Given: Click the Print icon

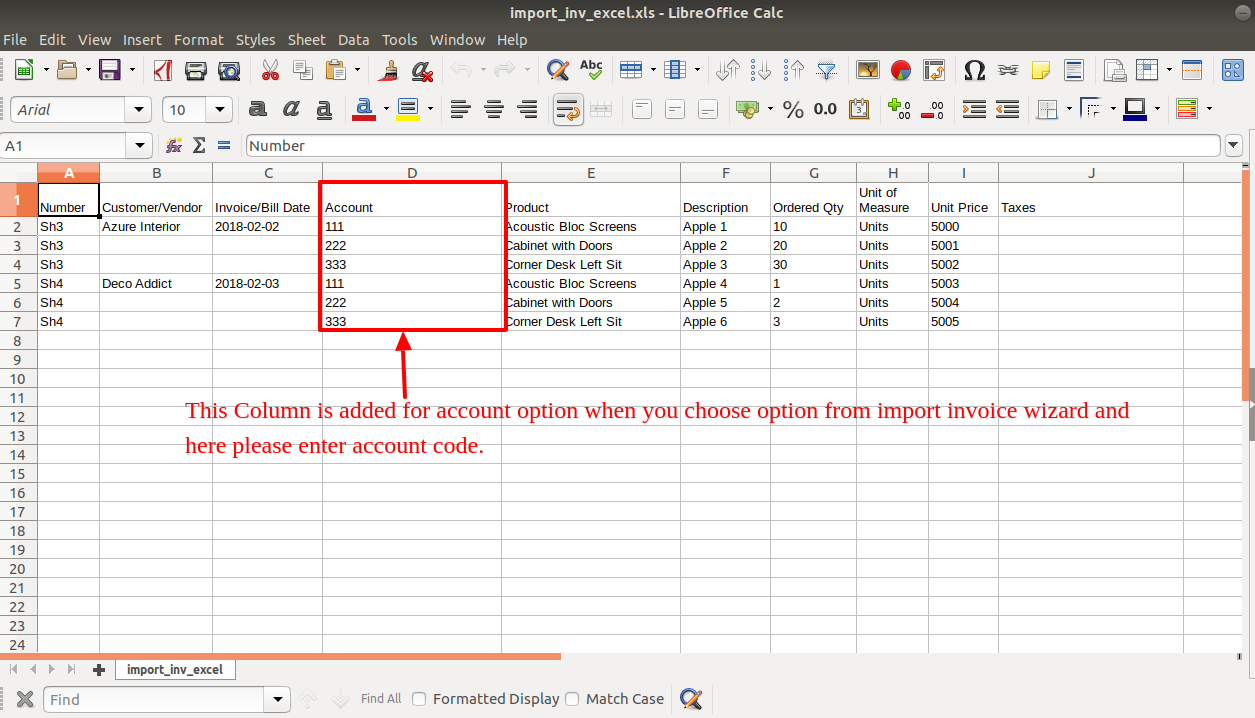Looking at the screenshot, I should [196, 70].
